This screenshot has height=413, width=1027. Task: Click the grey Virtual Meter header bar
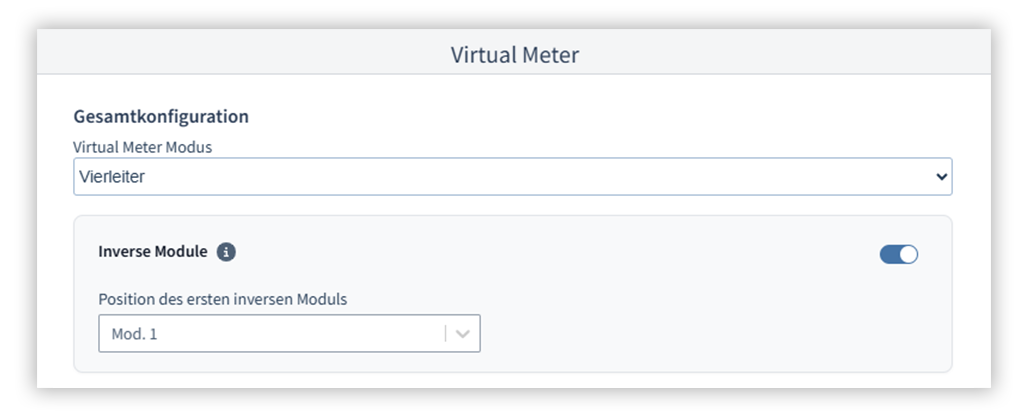tap(250, 55)
